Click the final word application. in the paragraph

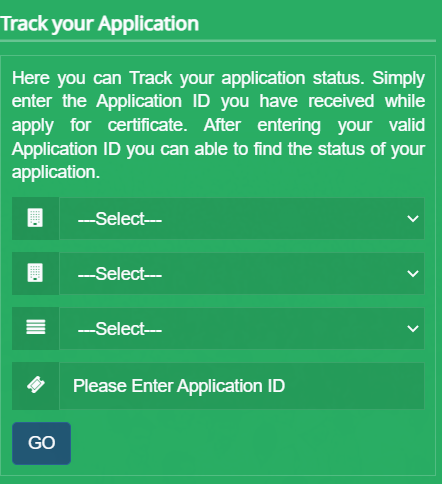click(x=56, y=173)
